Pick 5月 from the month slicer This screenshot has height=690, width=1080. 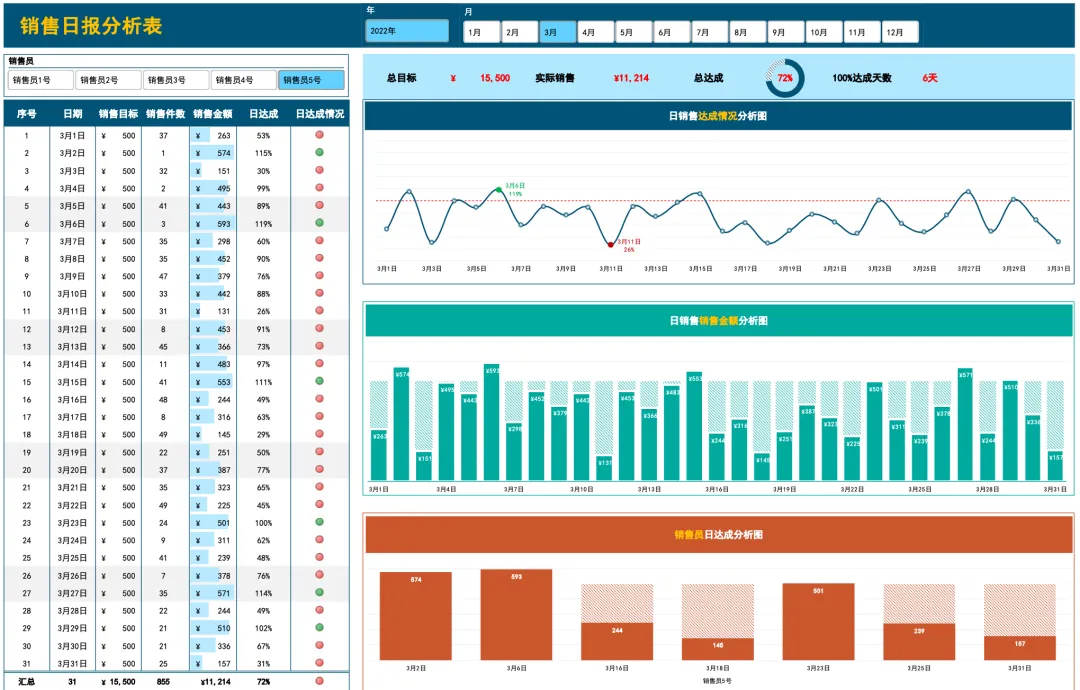point(634,32)
